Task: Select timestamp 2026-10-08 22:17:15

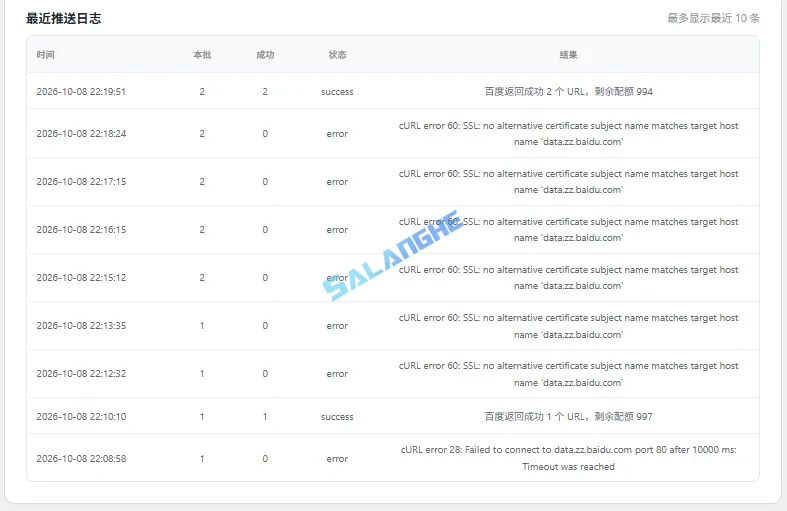Action: (x=81, y=182)
